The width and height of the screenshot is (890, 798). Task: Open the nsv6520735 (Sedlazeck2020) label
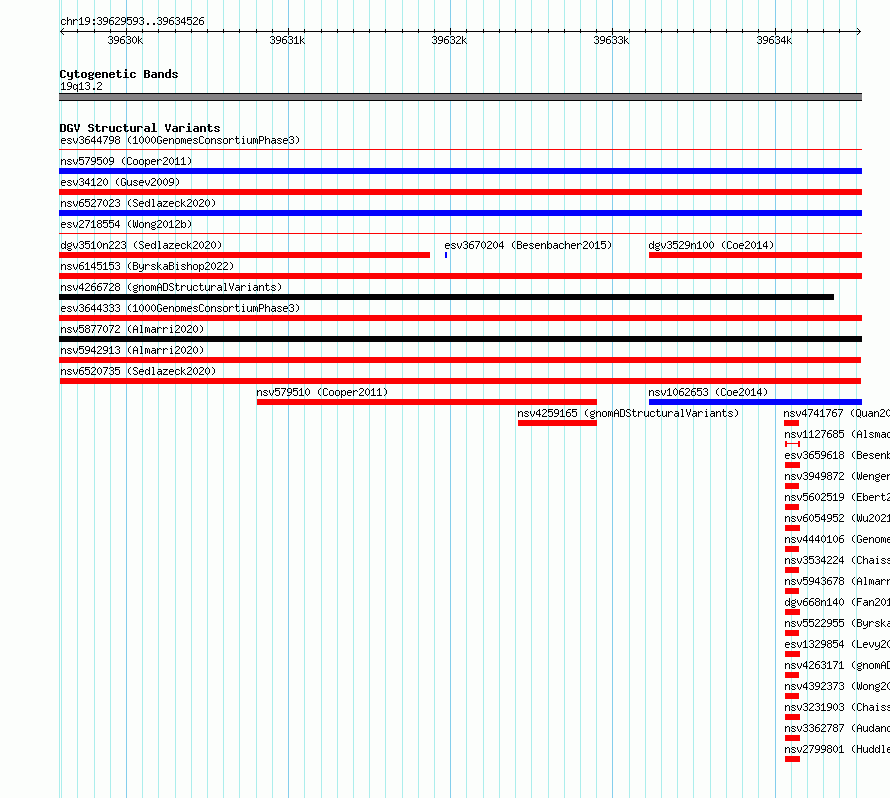[x=138, y=371]
